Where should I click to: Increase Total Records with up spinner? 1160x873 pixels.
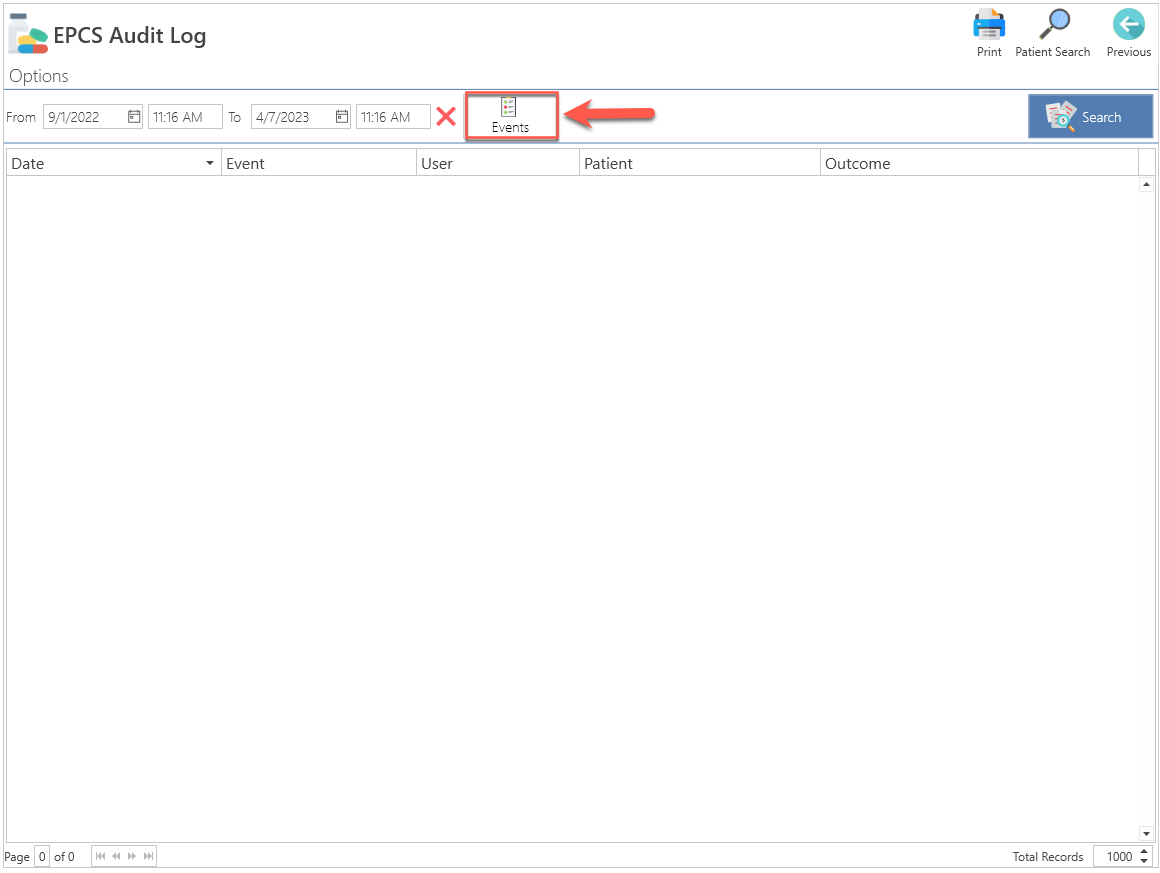[1144, 852]
